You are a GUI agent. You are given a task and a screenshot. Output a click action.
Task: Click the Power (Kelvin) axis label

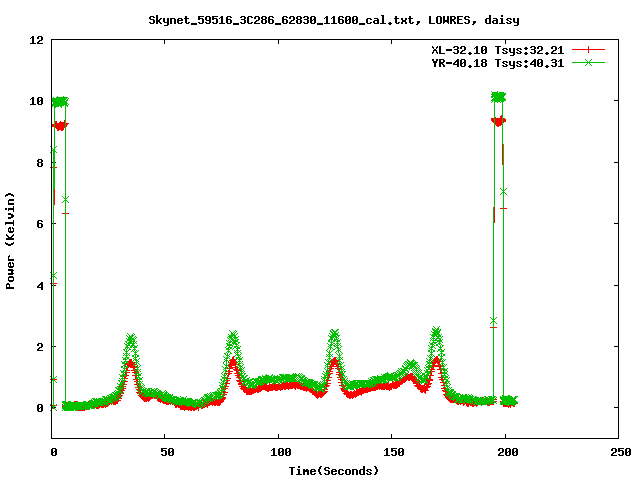(10, 241)
